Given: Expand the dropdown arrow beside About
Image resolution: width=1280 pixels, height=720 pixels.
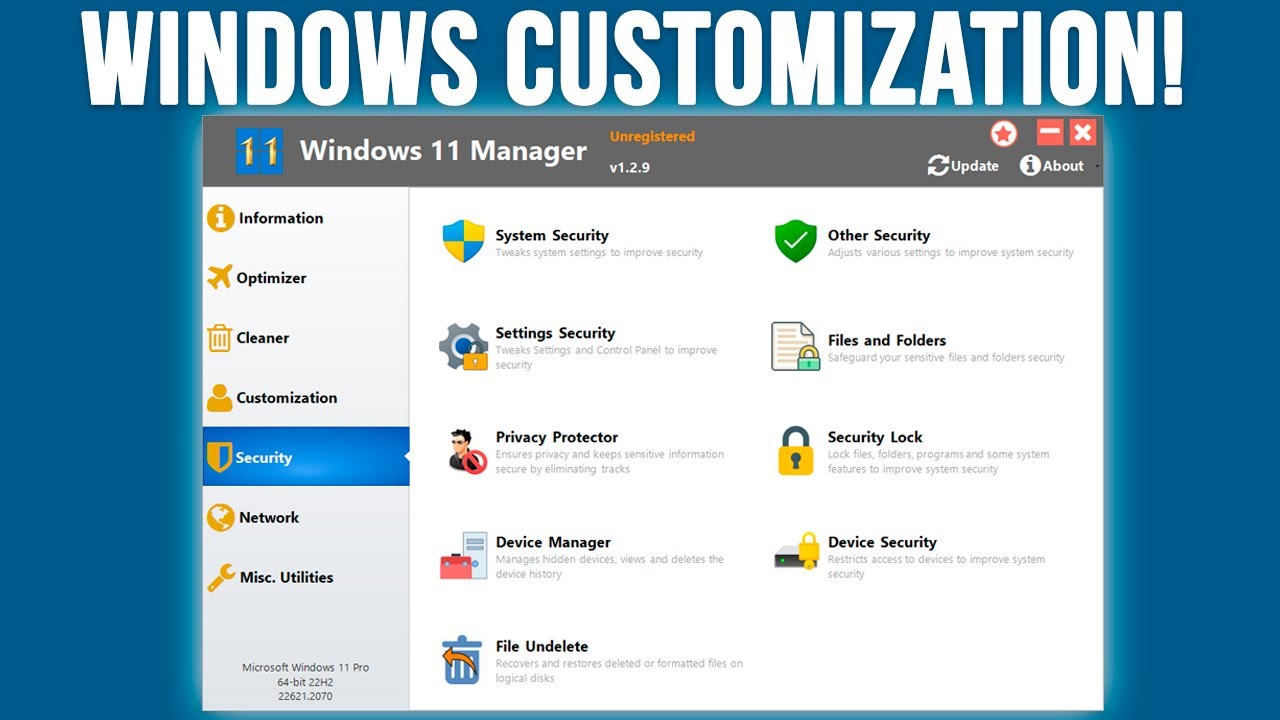Looking at the screenshot, I should pyautogui.click(x=1097, y=167).
